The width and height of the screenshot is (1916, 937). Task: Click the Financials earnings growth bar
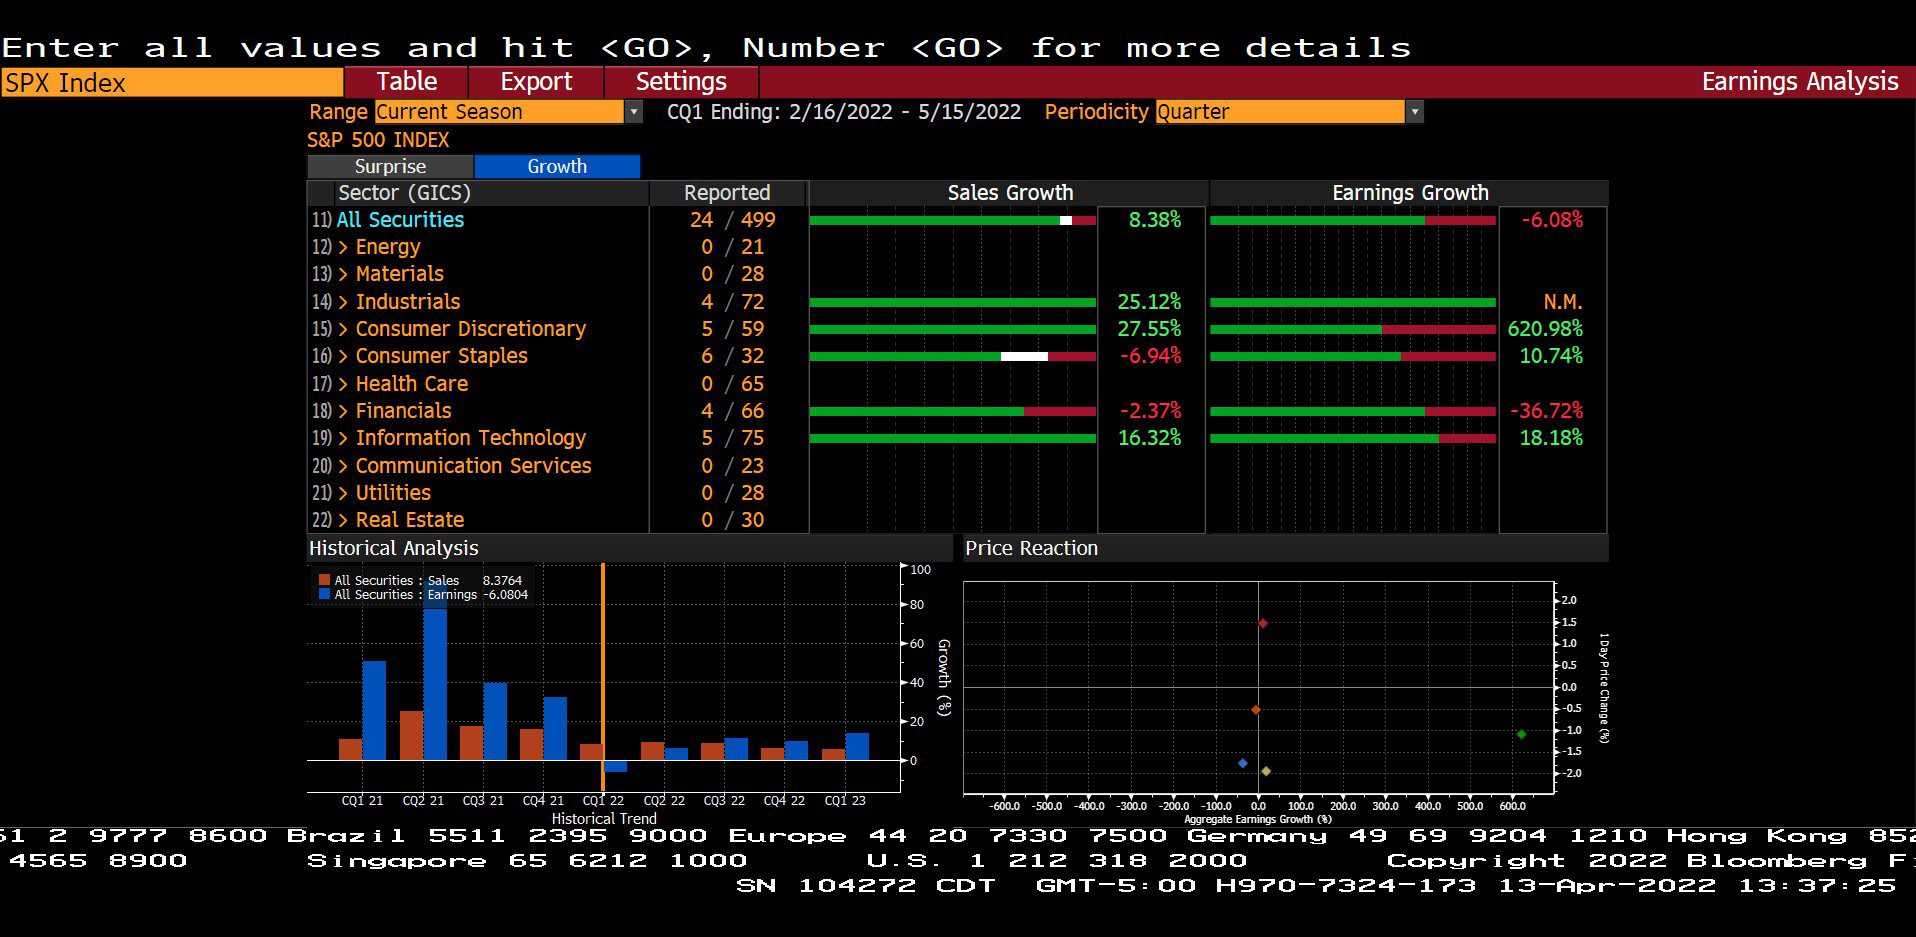point(1353,411)
